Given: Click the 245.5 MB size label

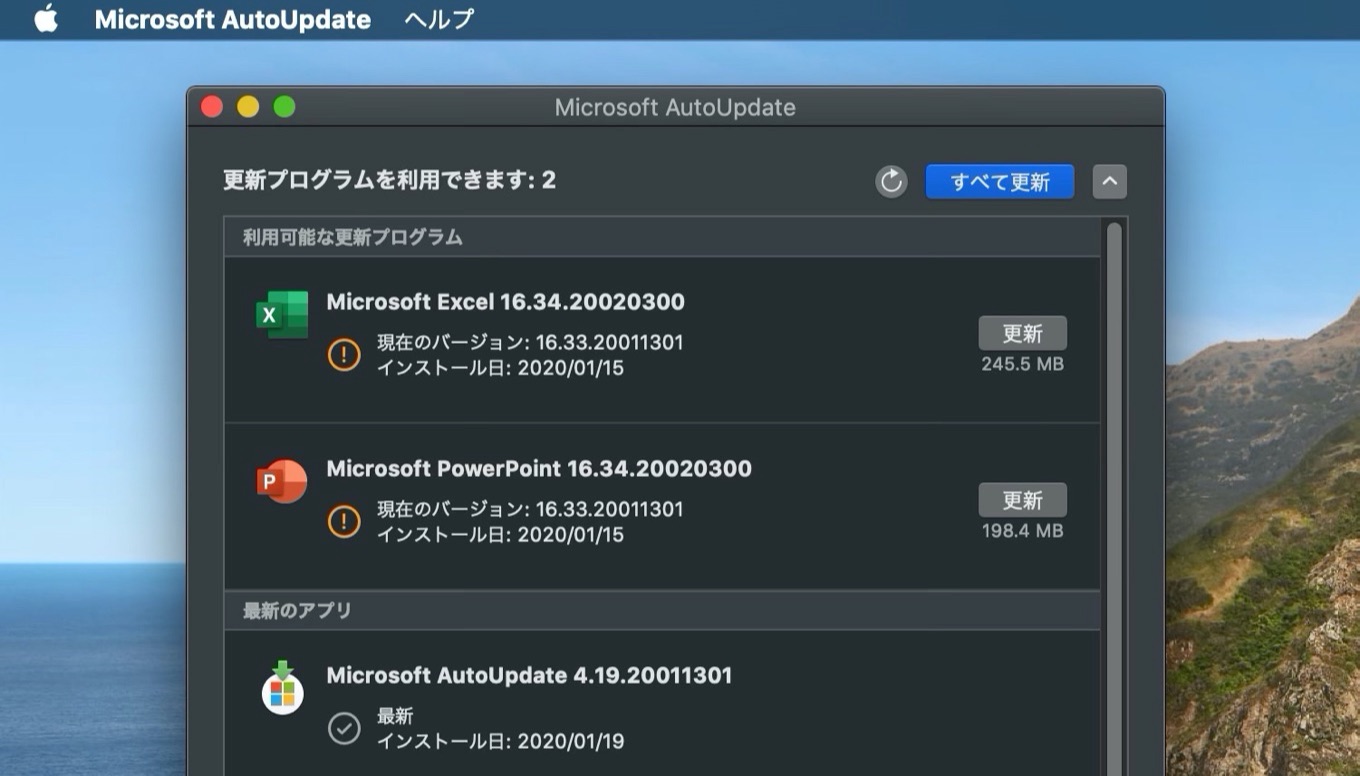Looking at the screenshot, I should click(1022, 364).
